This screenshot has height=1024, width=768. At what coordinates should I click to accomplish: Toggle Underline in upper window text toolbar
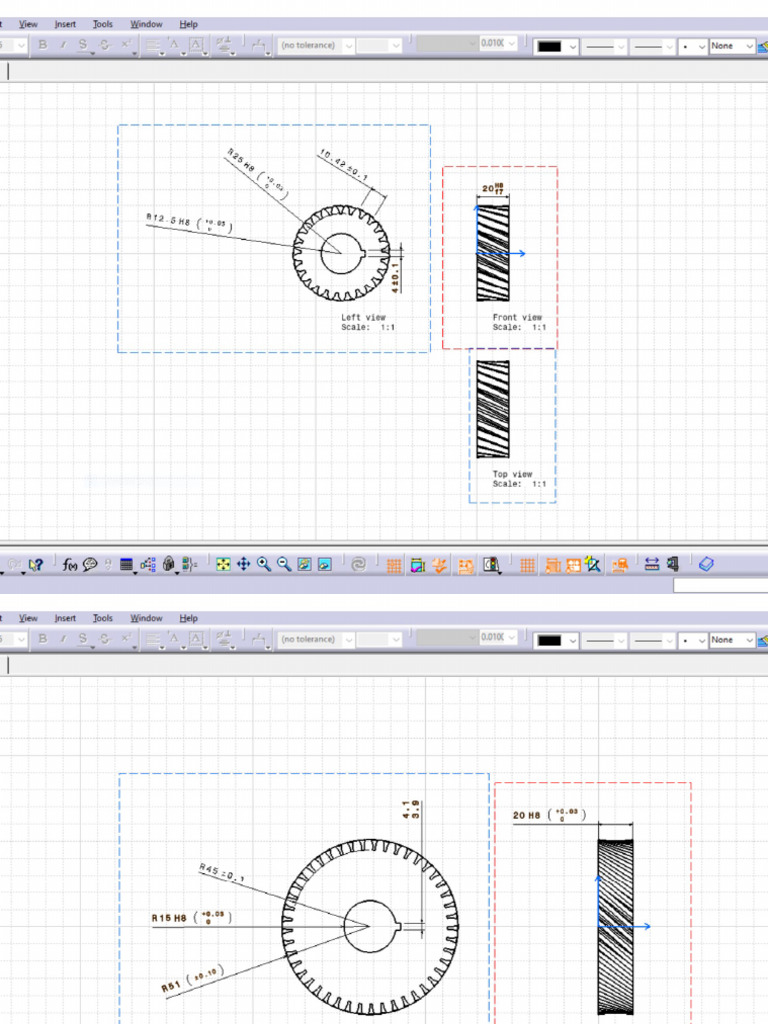83,45
